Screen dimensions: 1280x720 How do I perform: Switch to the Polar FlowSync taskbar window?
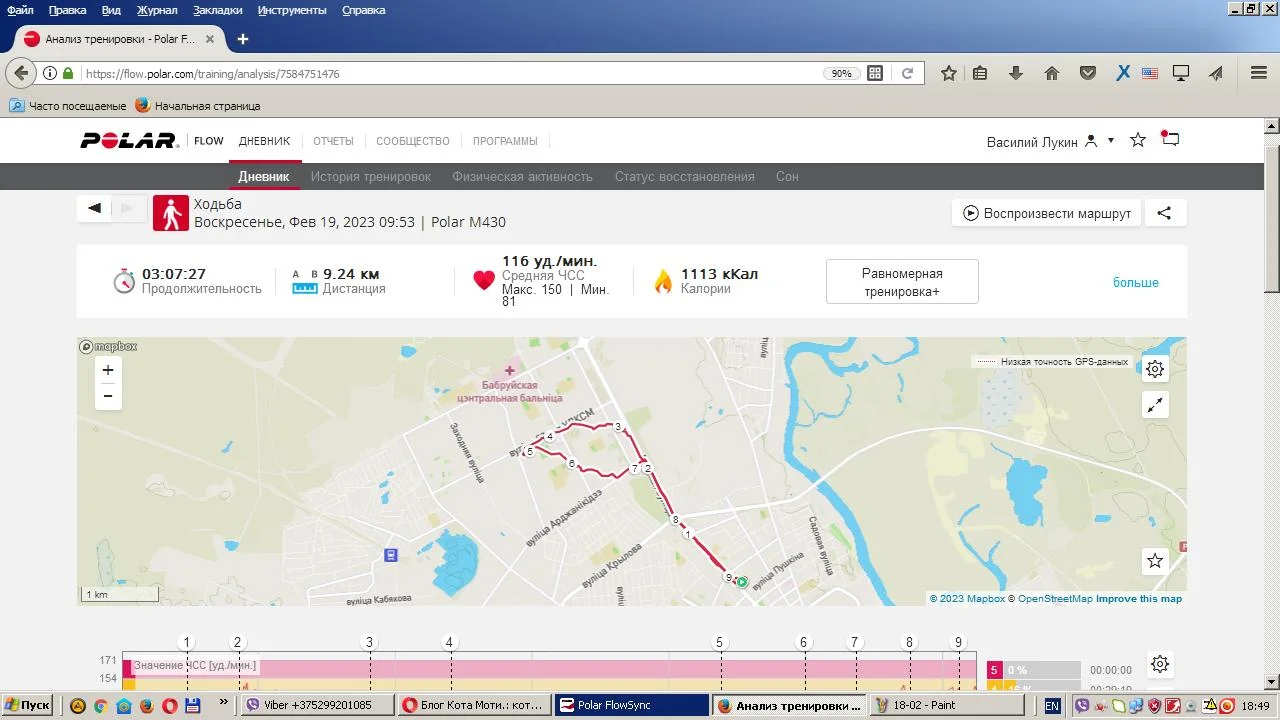click(630, 705)
